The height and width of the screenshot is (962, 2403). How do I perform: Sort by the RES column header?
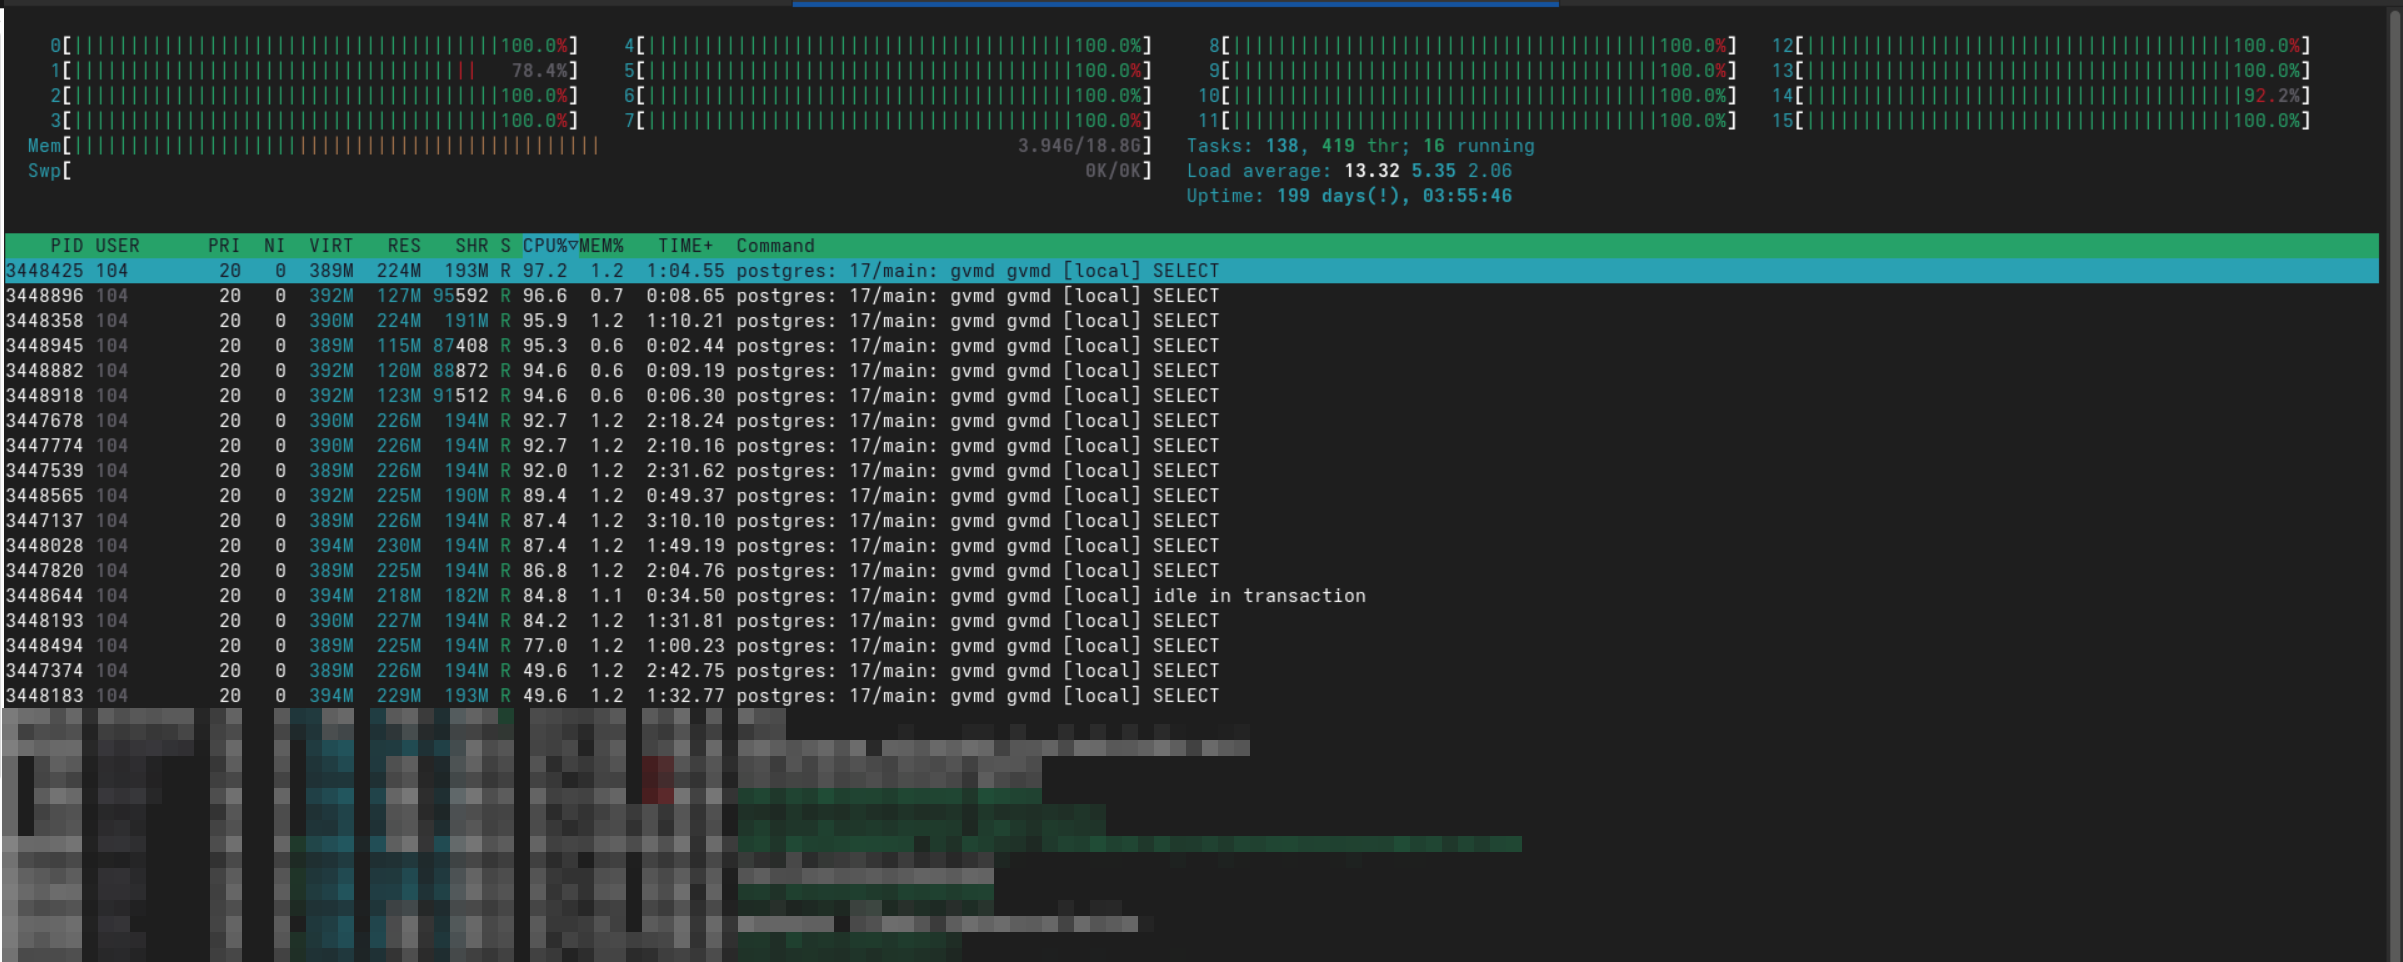click(404, 246)
